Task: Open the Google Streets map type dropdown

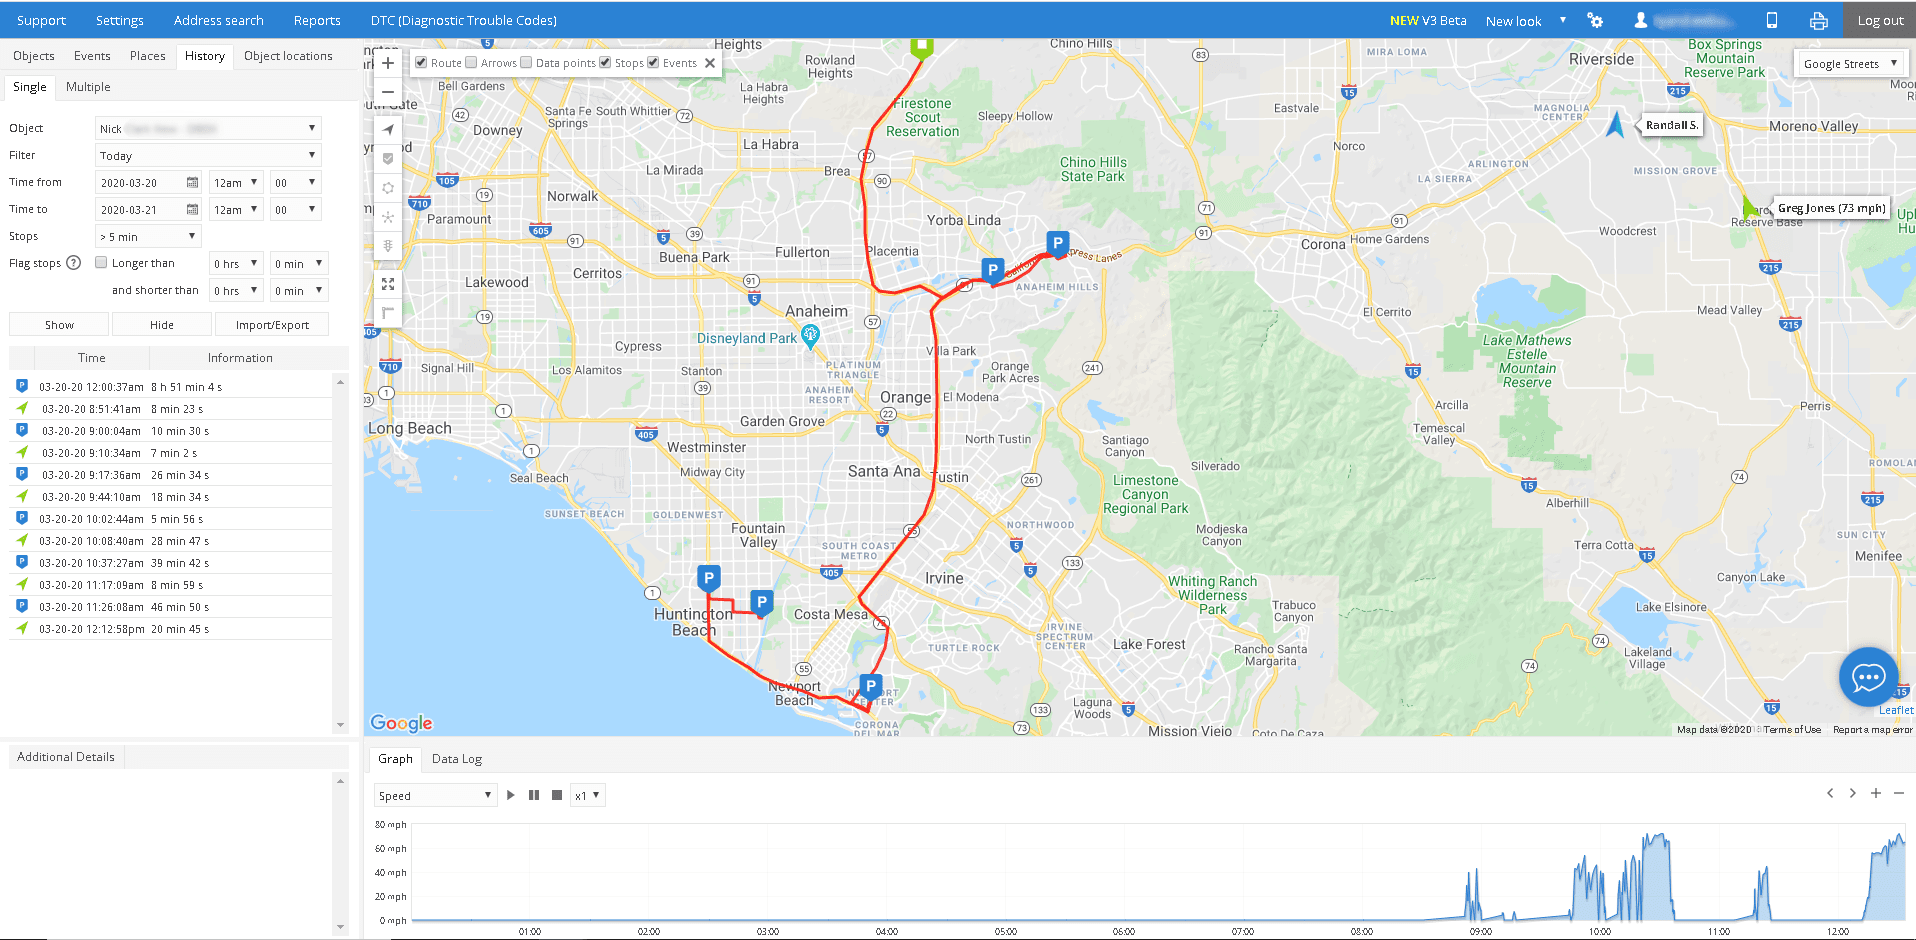Action: pos(1849,62)
